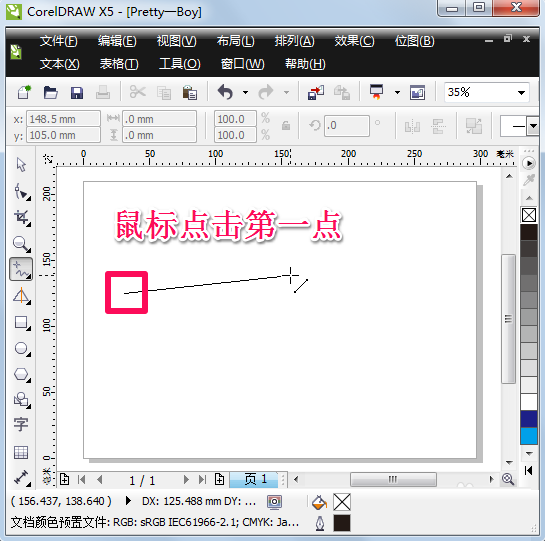
Task: Toggle the lock ratio padlock
Action: coord(286,126)
